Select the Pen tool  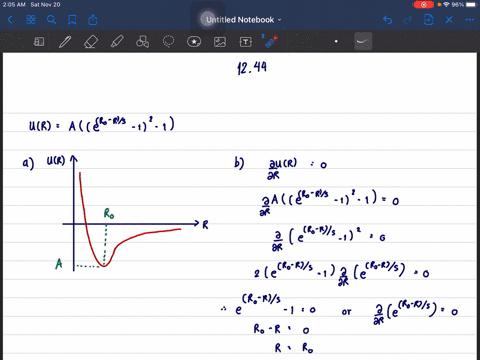tap(65, 42)
